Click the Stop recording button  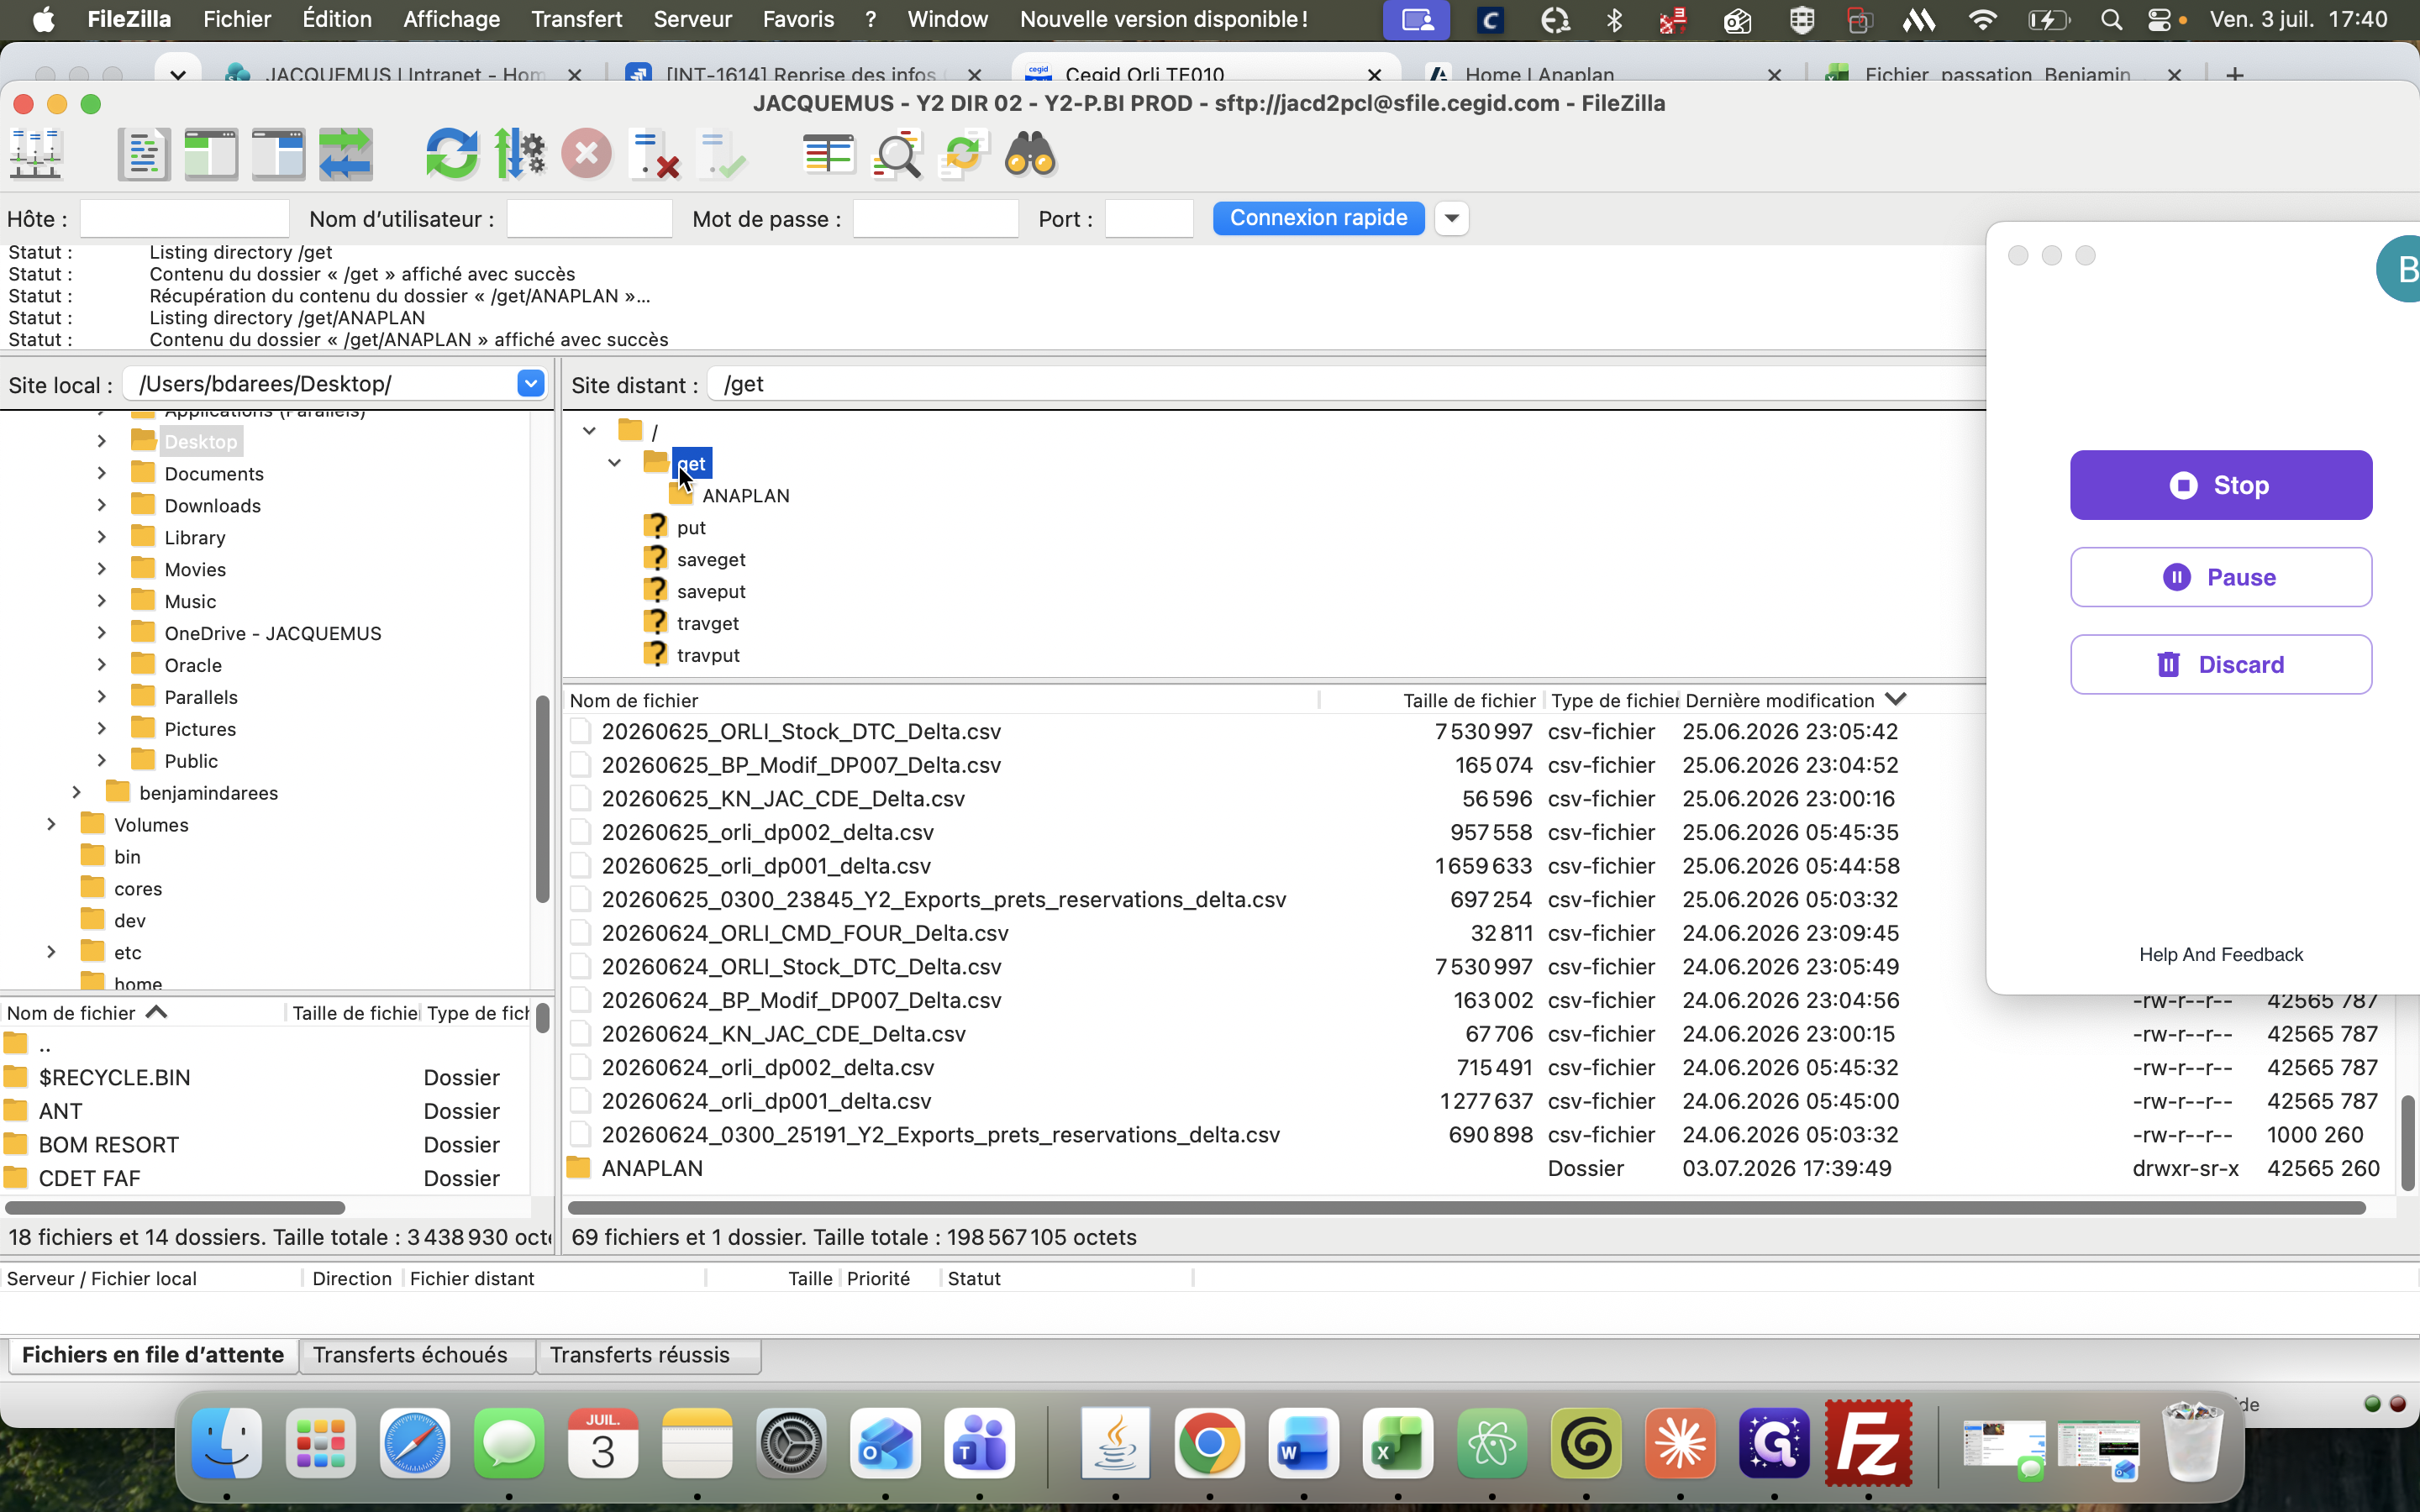pos(2221,485)
